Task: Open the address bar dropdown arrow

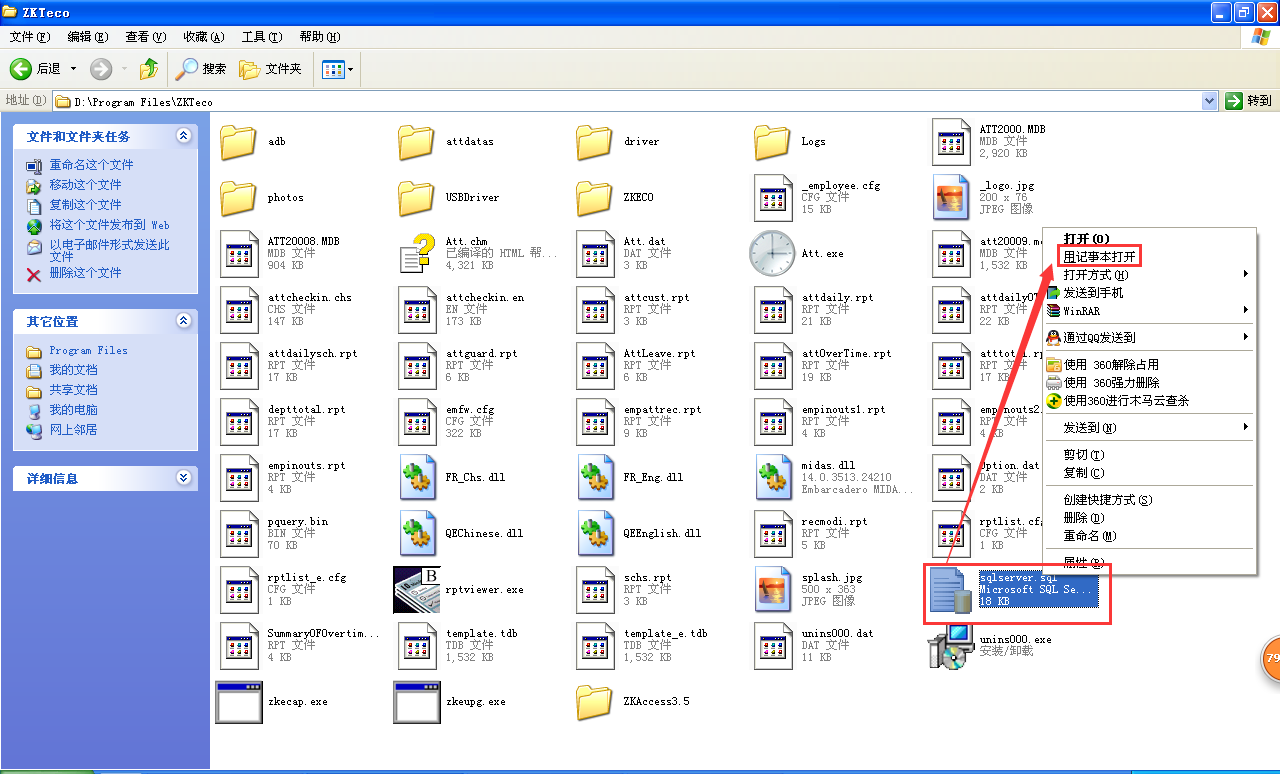Action: [1209, 101]
